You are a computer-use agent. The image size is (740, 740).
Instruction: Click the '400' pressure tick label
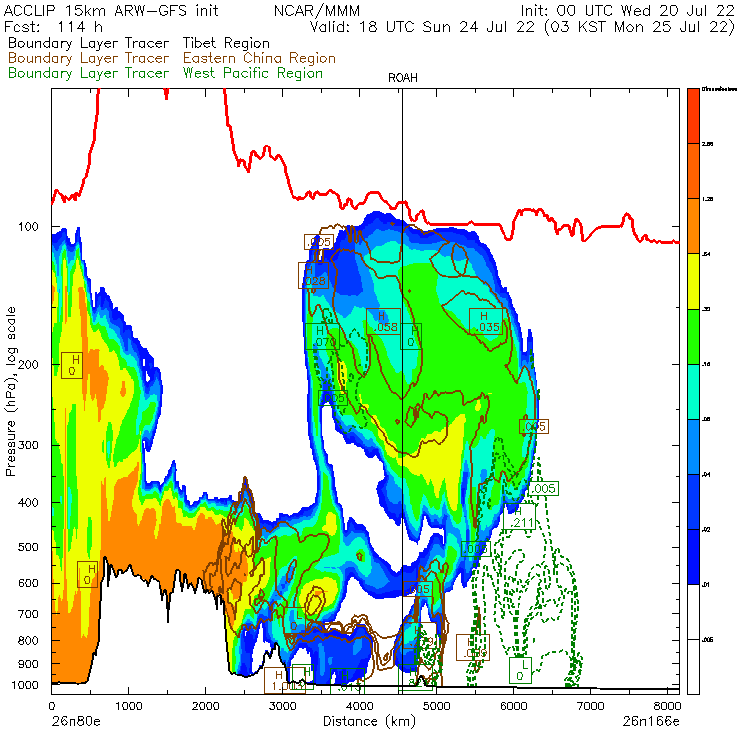28,503
